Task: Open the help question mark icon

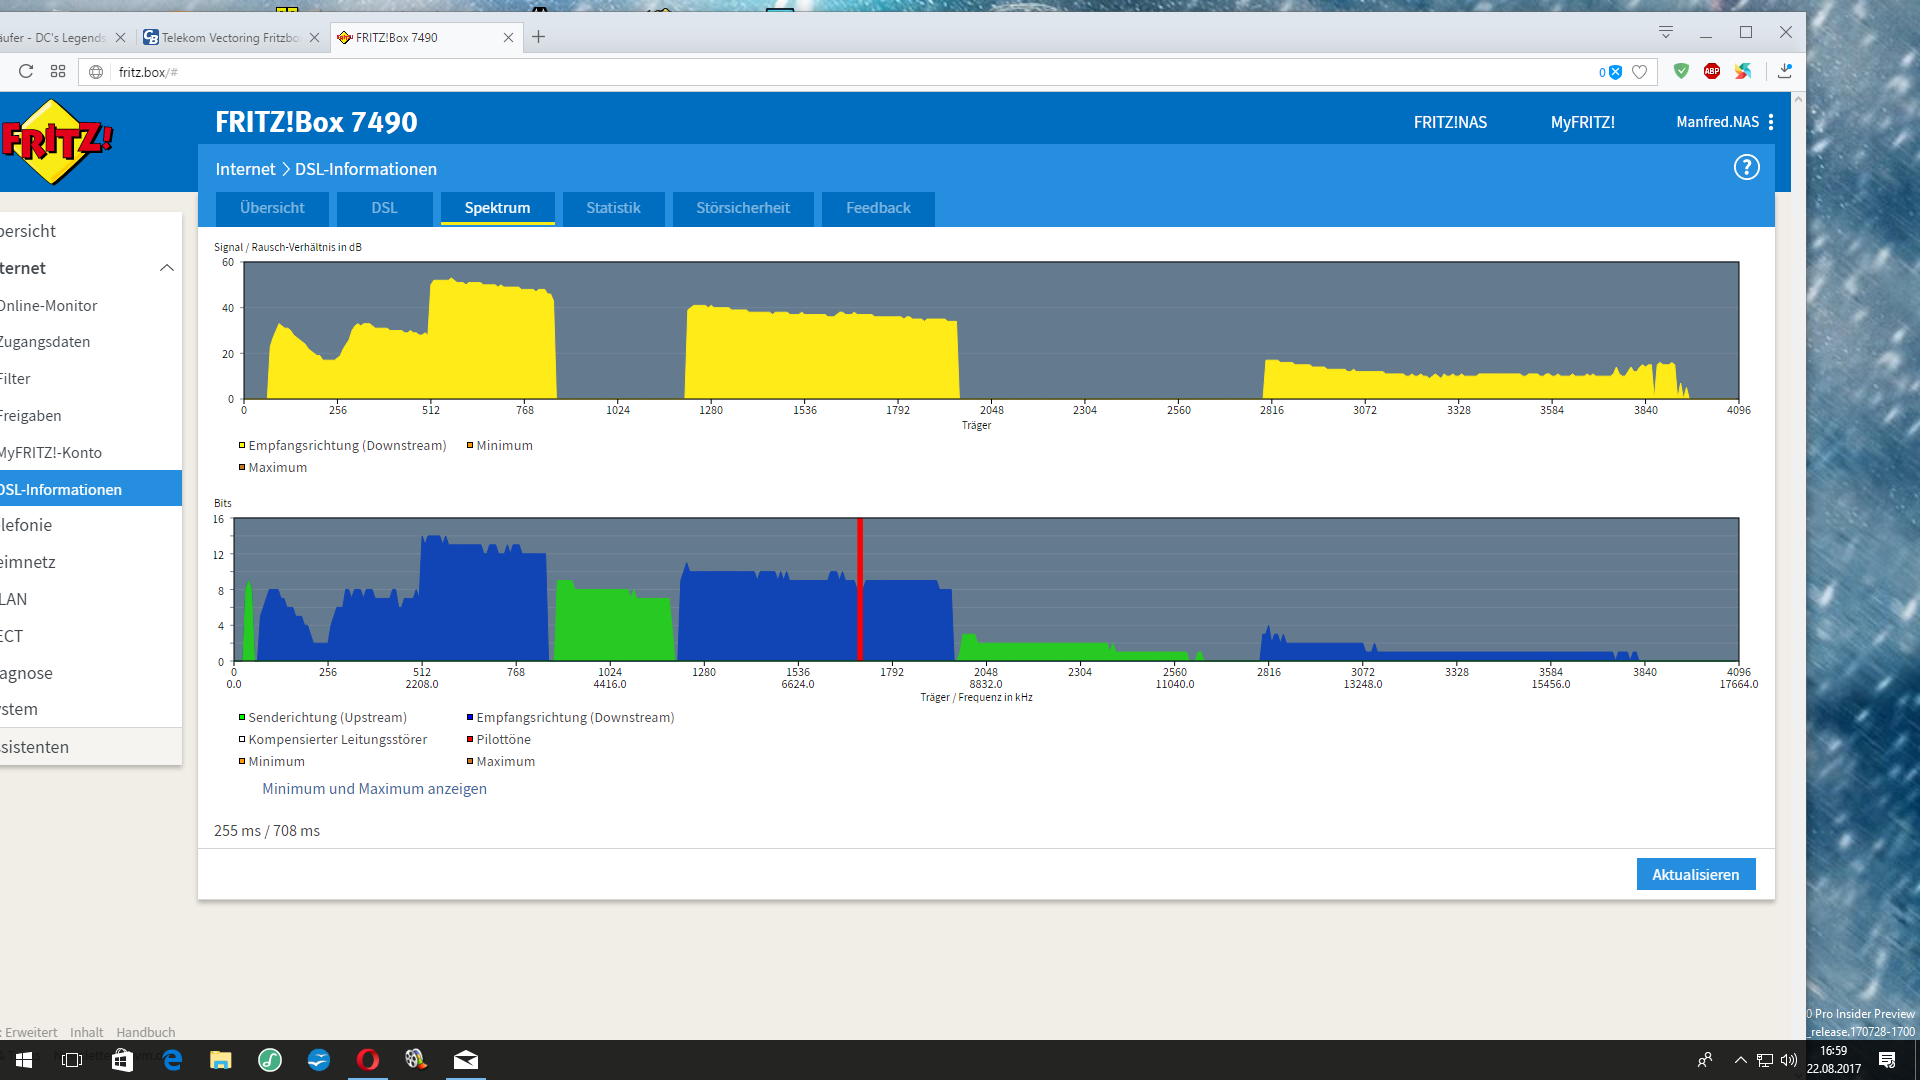Action: click(x=1746, y=168)
